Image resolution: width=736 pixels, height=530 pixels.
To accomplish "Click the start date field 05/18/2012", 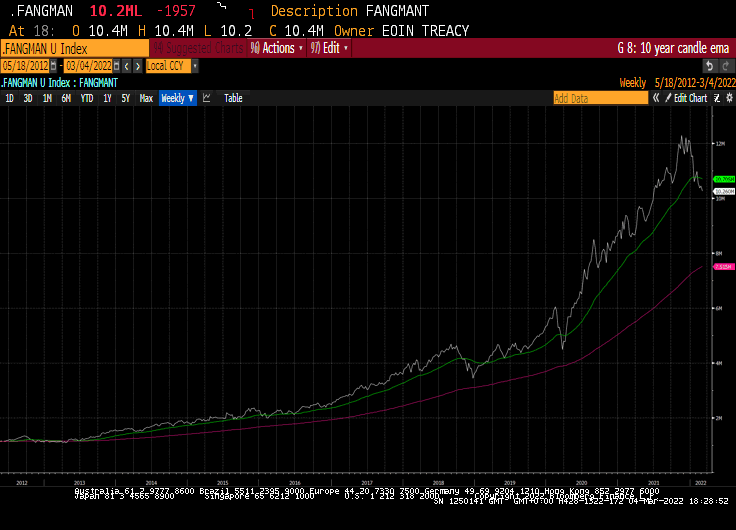I will point(25,66).
